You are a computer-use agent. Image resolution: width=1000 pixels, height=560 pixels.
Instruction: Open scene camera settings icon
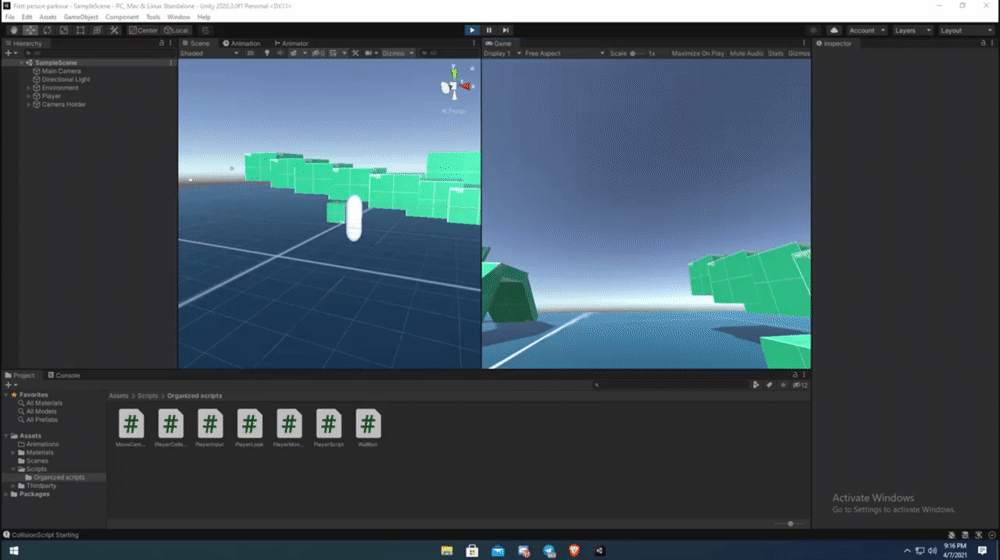click(x=369, y=54)
